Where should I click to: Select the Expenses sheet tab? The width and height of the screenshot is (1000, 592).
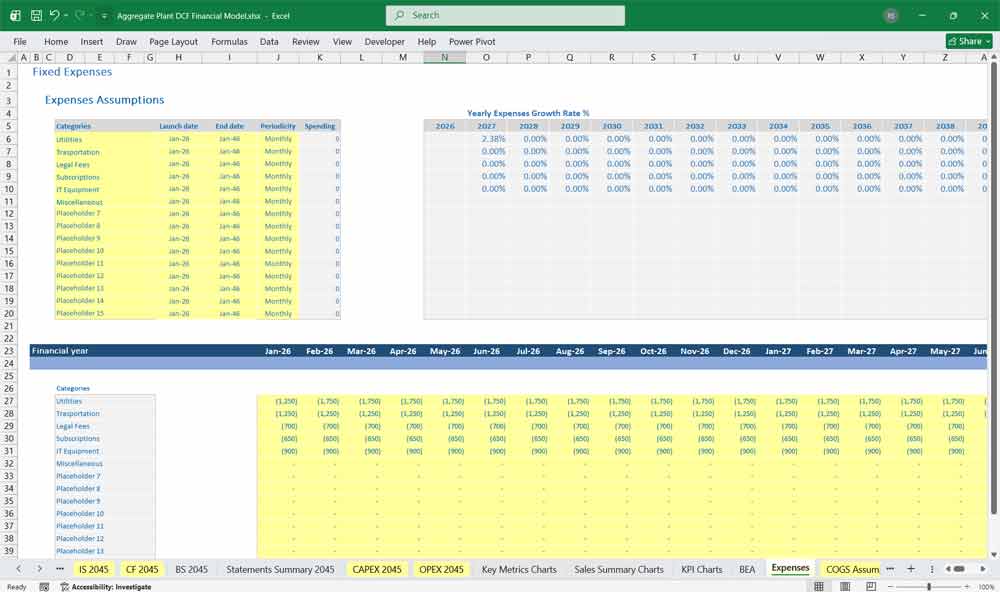(790, 568)
